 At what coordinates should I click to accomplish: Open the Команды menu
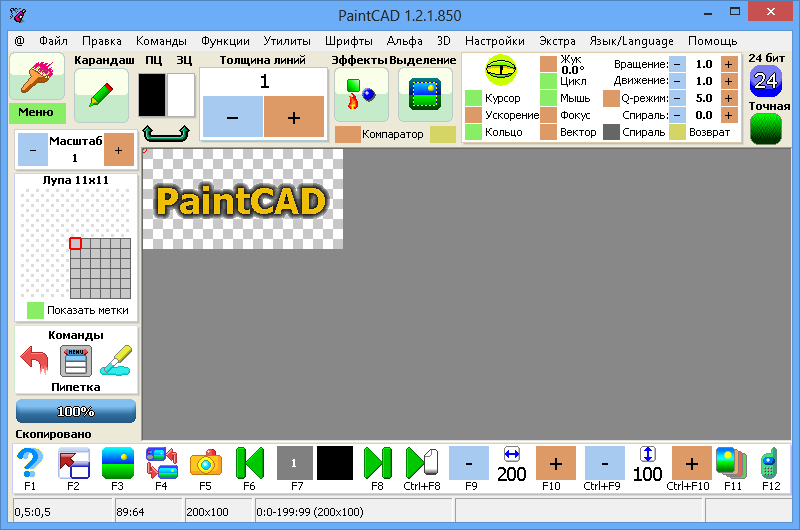click(x=161, y=41)
